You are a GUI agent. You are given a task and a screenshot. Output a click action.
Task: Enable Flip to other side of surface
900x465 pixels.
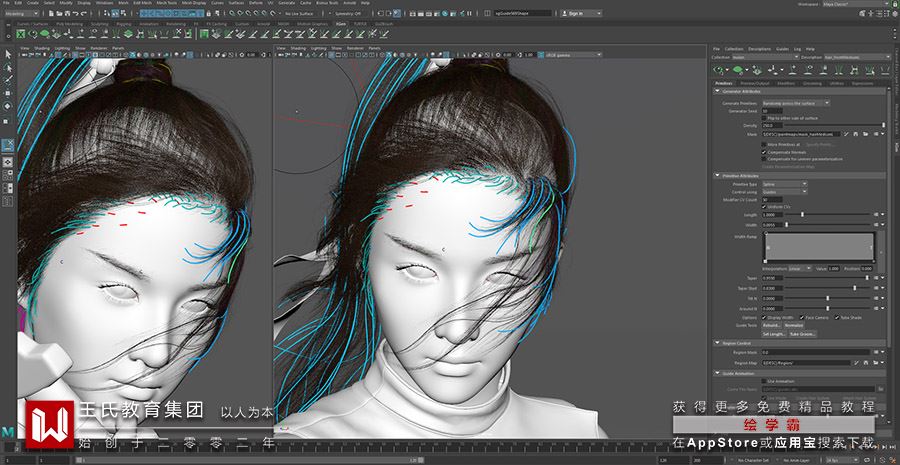pos(764,118)
